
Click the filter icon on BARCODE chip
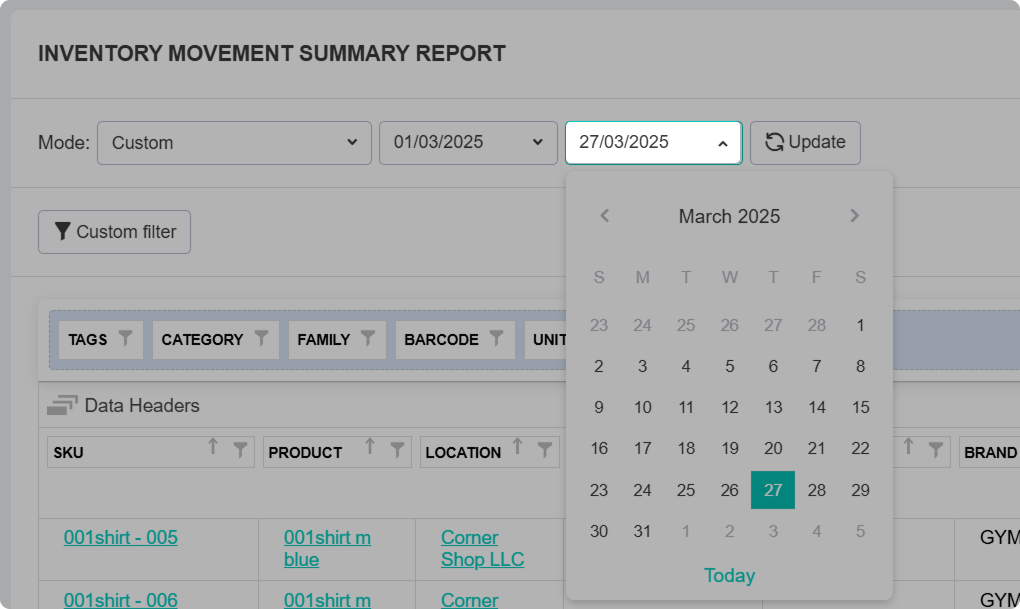coord(497,338)
